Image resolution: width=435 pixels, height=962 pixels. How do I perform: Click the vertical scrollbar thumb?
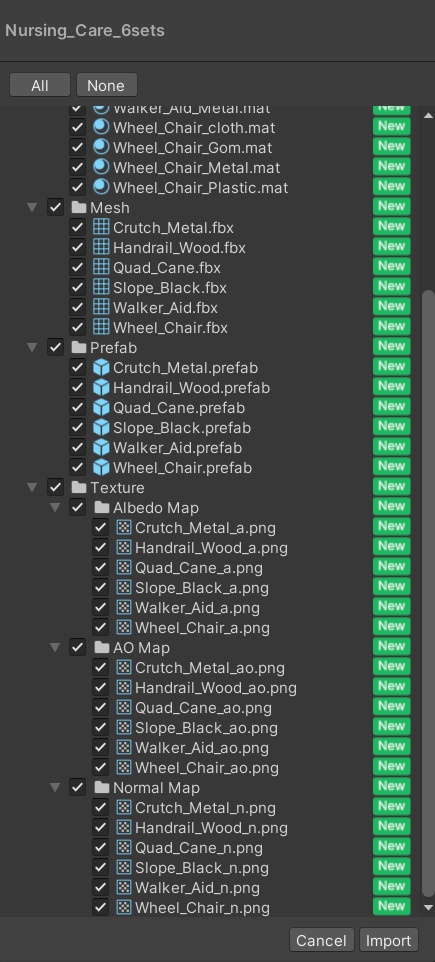tap(428, 593)
